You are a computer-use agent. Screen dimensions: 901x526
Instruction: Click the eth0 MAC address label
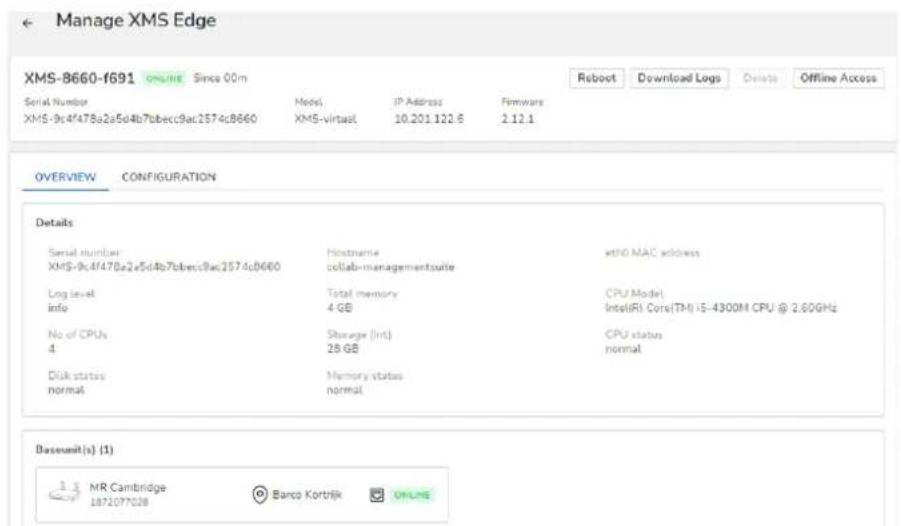pos(652,253)
